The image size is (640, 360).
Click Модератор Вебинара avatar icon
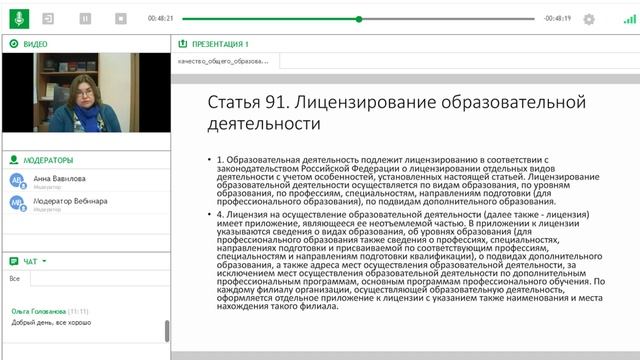(x=18, y=203)
